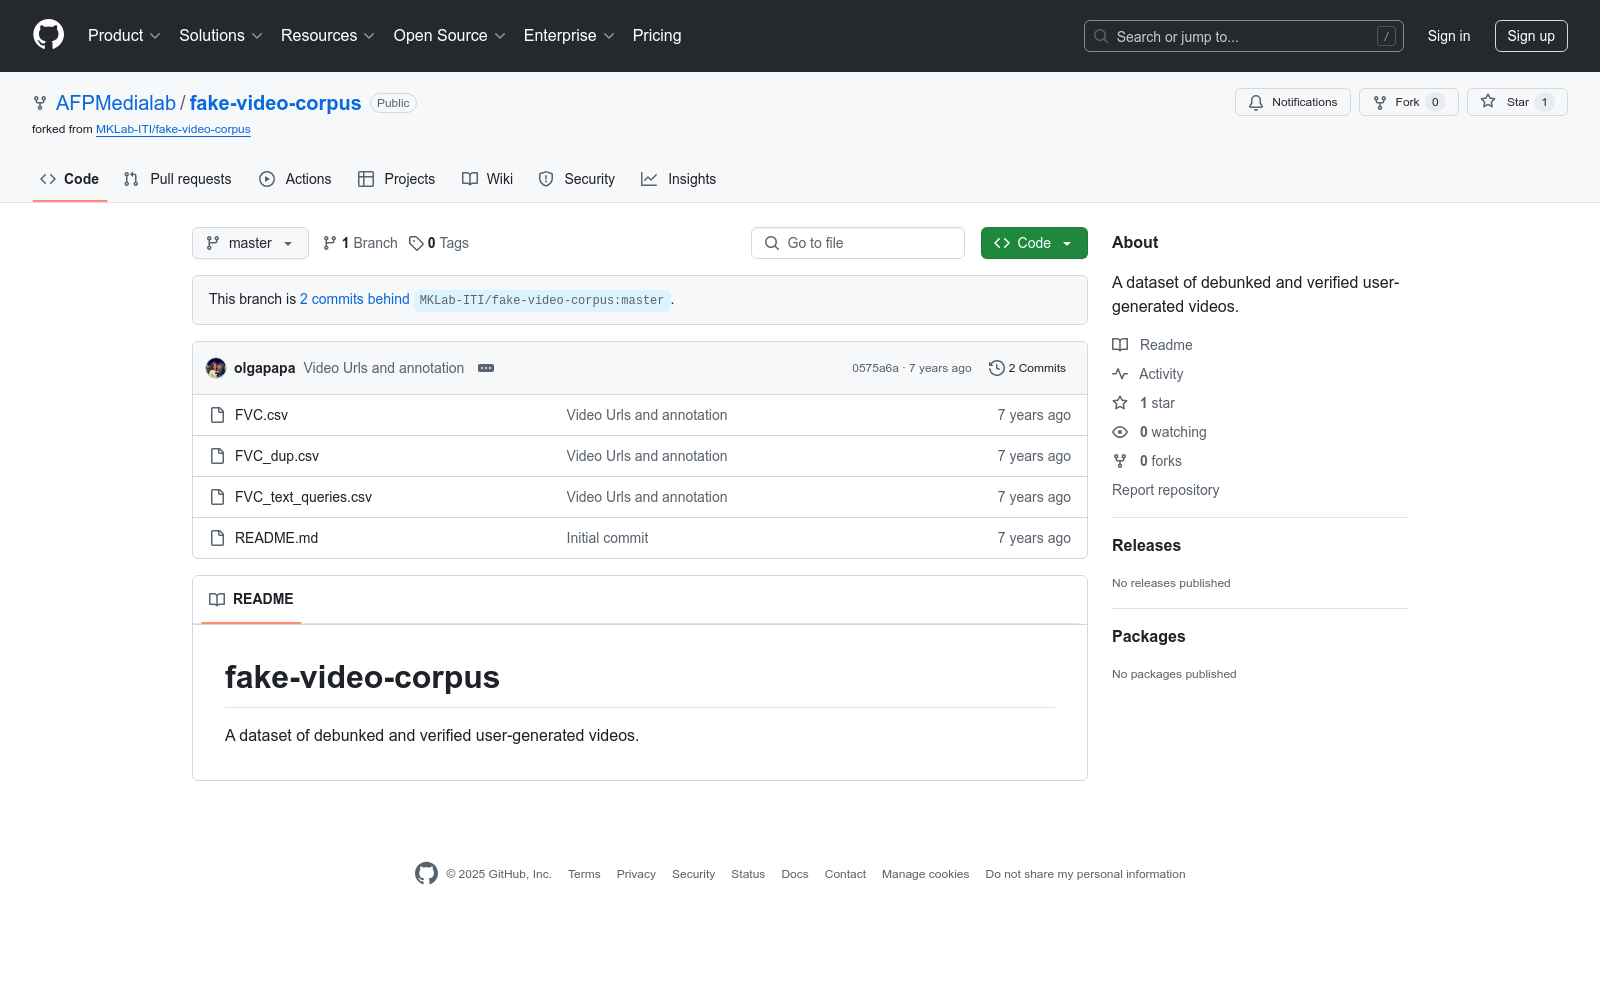
Task: Open the Insights tab
Action: 679,179
